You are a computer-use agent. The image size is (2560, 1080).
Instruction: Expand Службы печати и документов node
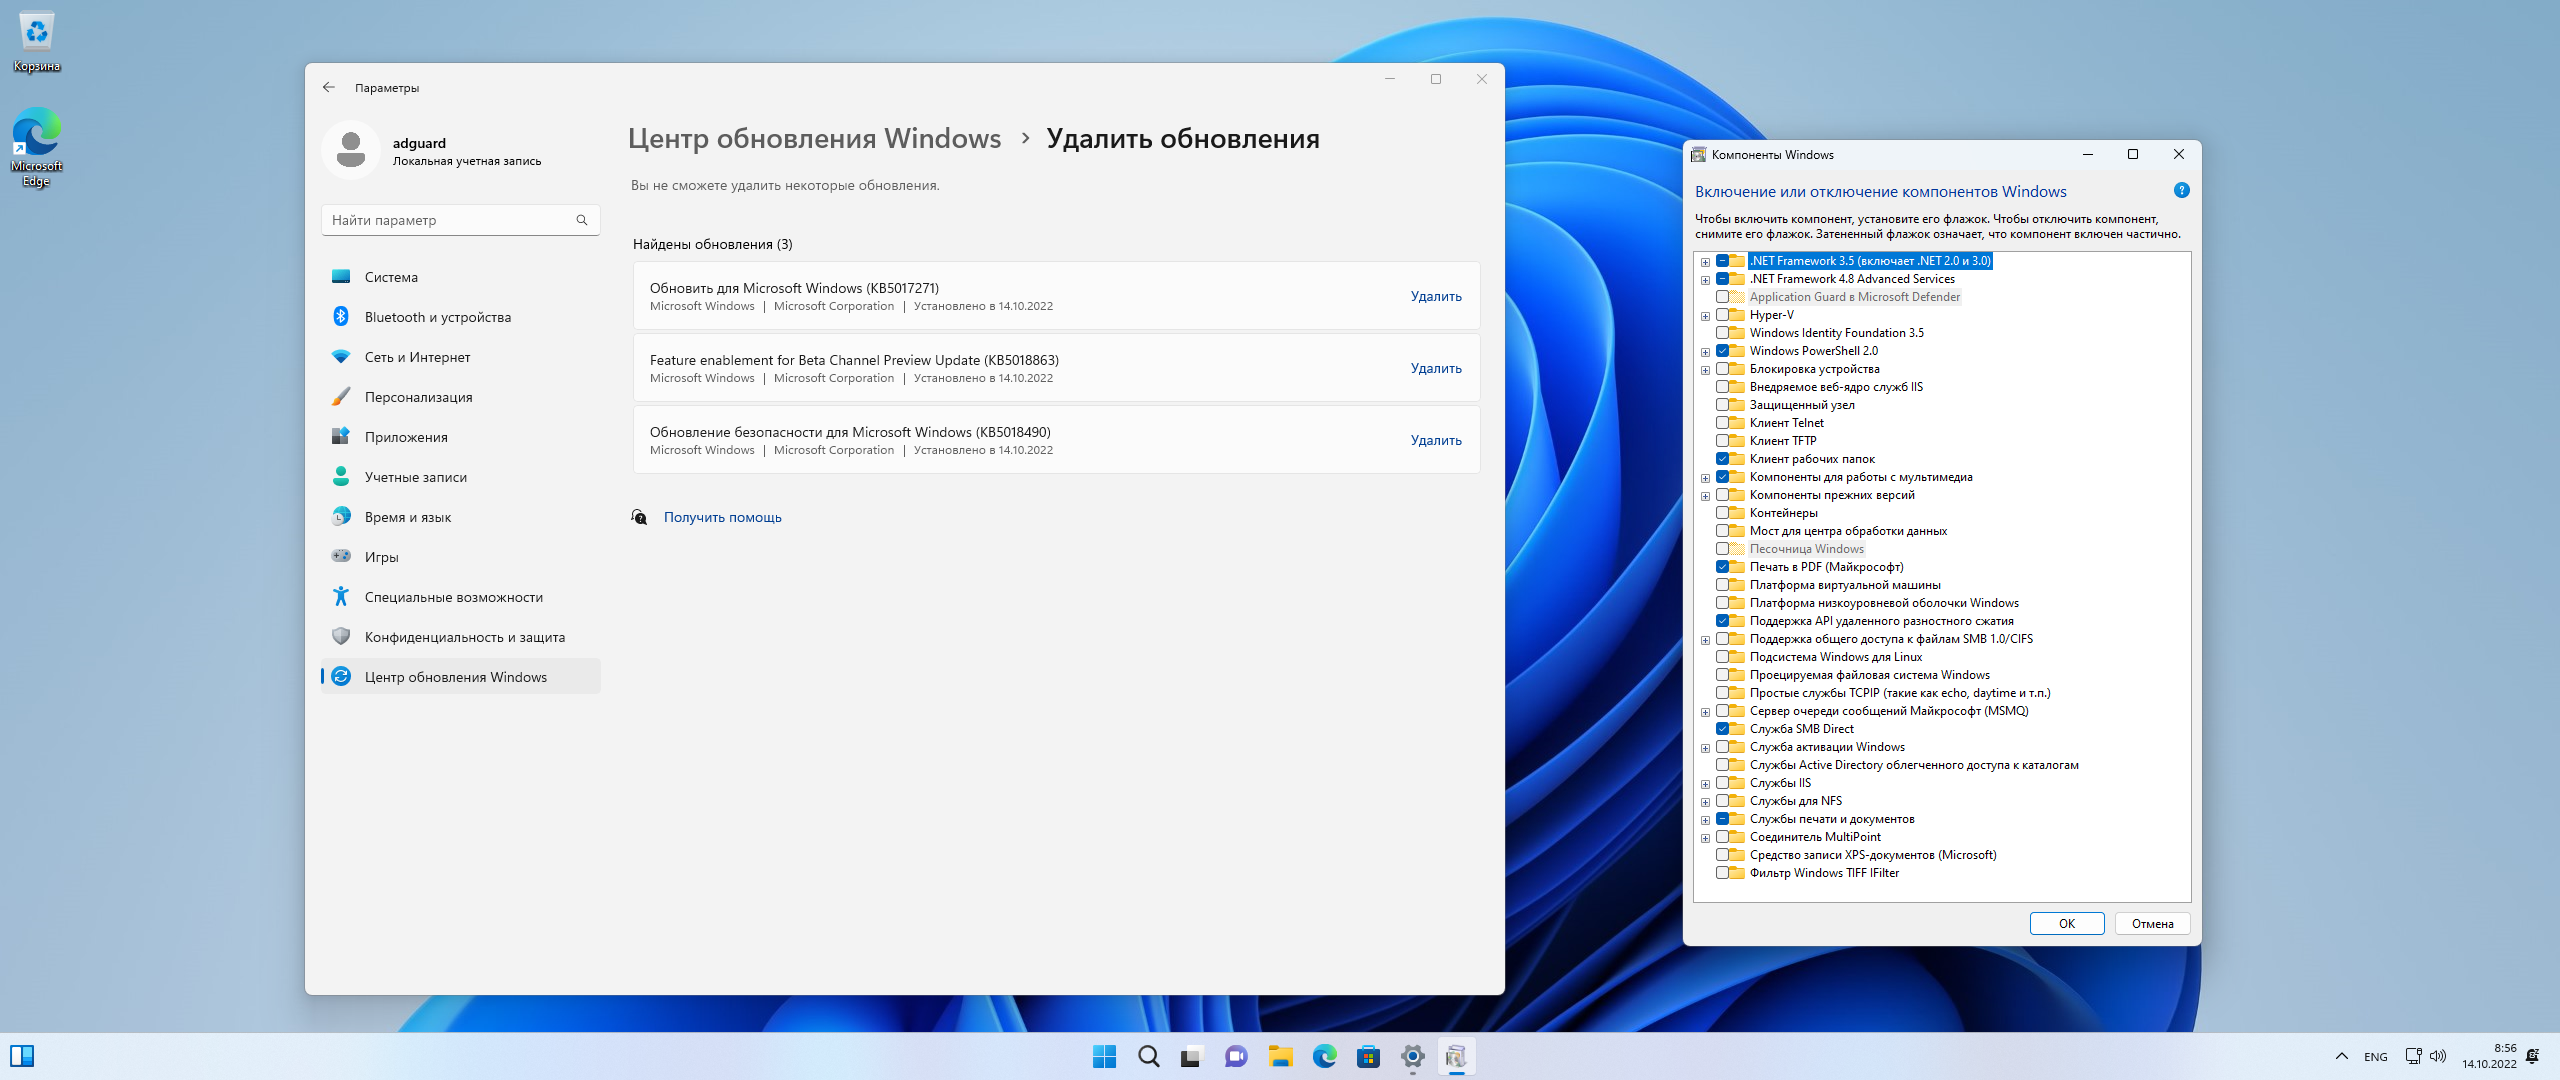[x=1705, y=820]
